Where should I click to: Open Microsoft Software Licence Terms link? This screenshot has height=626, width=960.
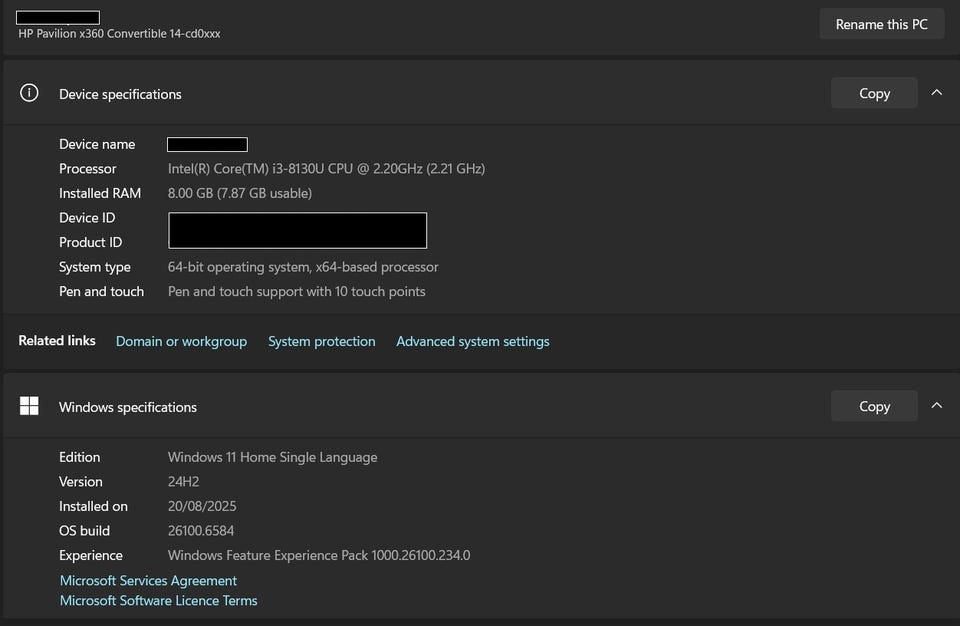pos(158,600)
